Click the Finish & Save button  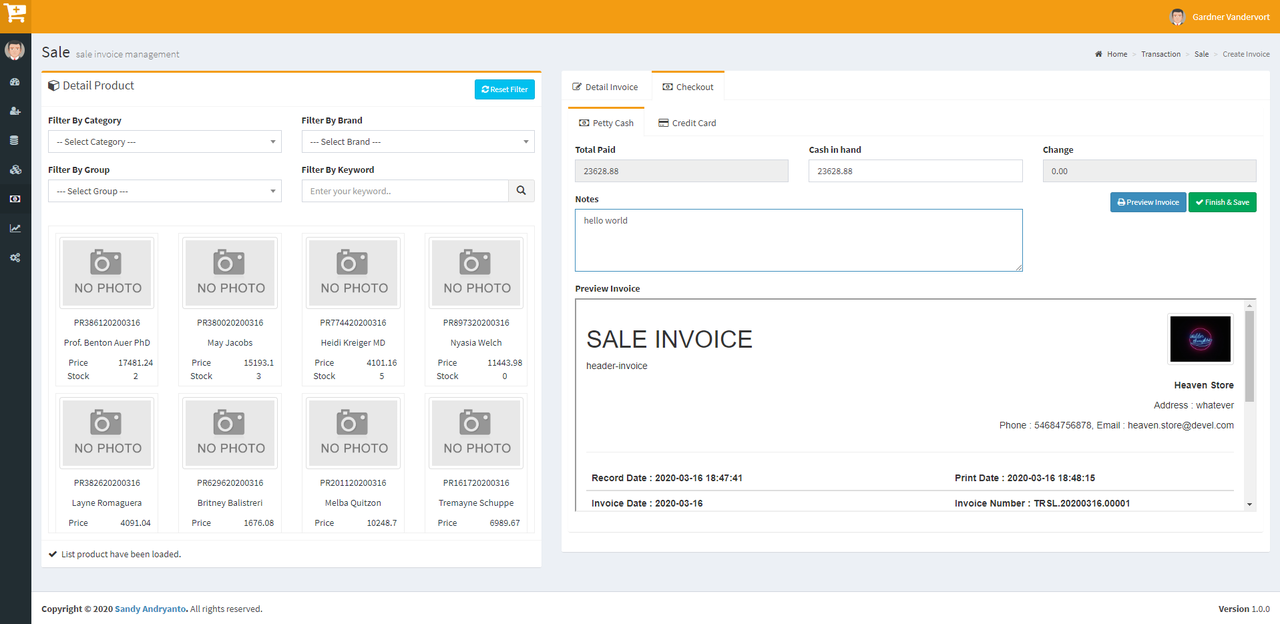1222,202
